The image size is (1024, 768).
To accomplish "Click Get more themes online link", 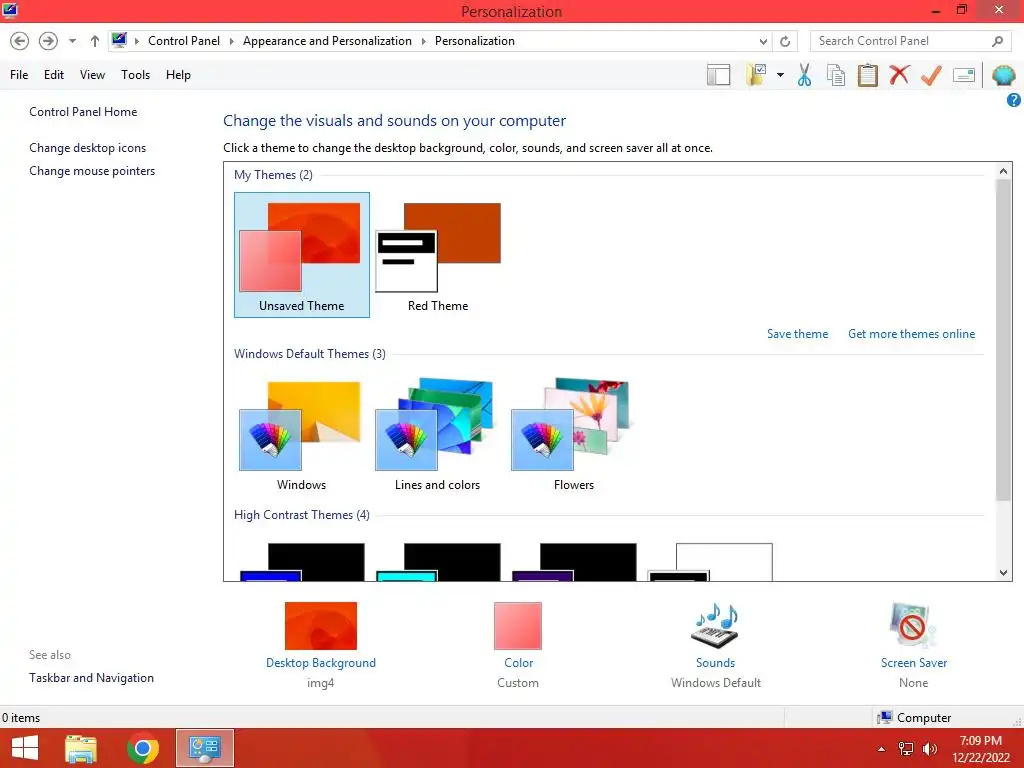I will (x=911, y=334).
